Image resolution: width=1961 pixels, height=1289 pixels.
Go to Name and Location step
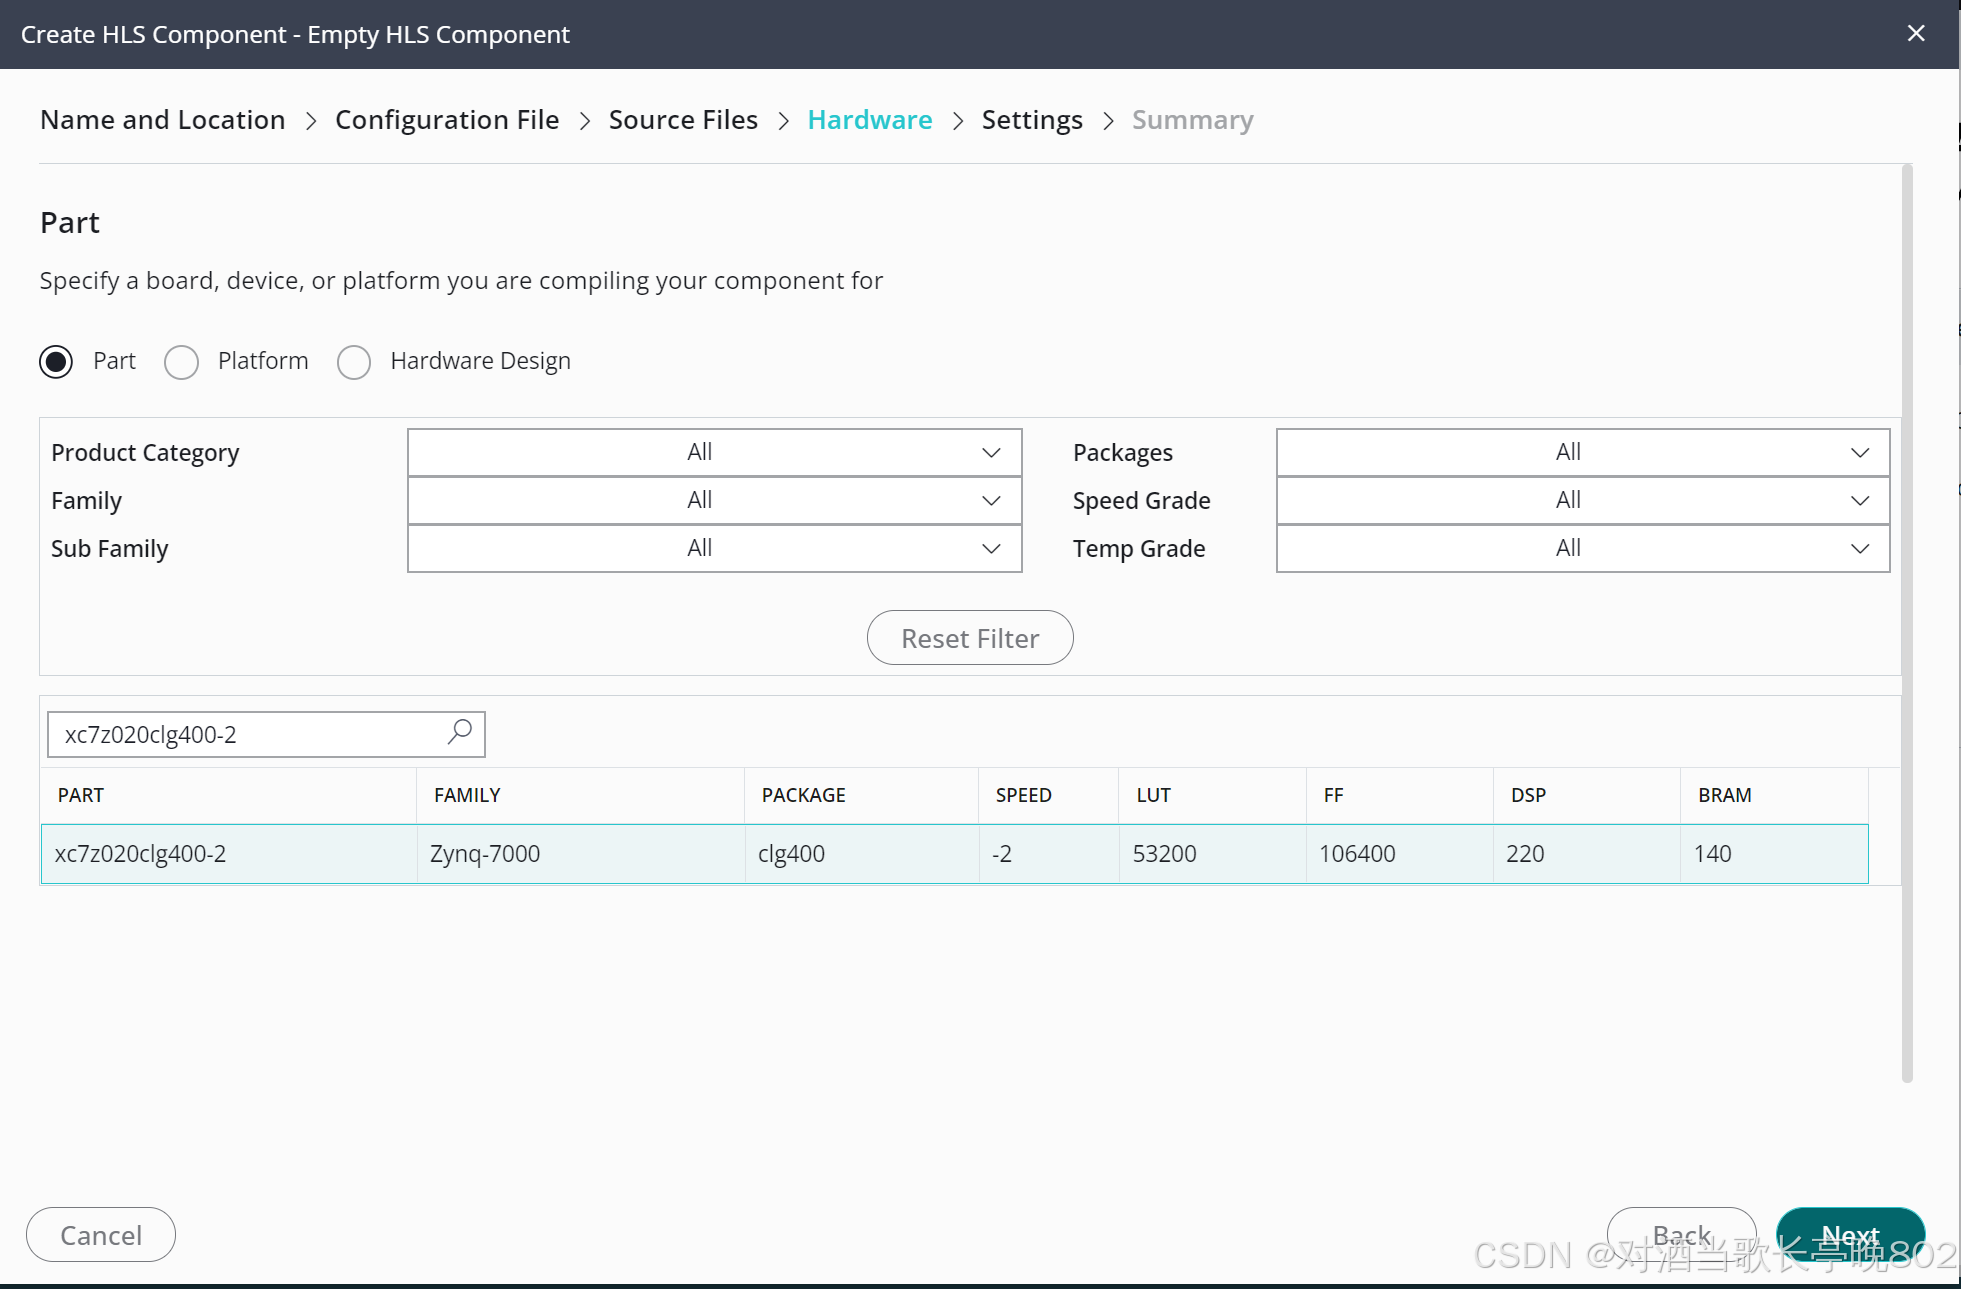(x=163, y=120)
